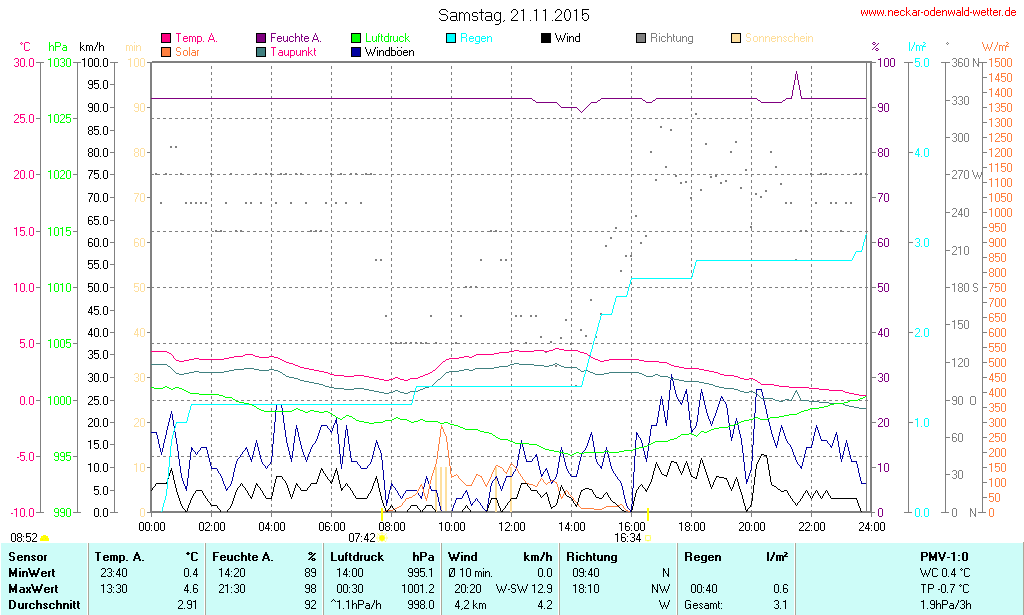Click the Regen Gesamt value 3.1
This screenshot has height=615, width=1024.
(779, 604)
